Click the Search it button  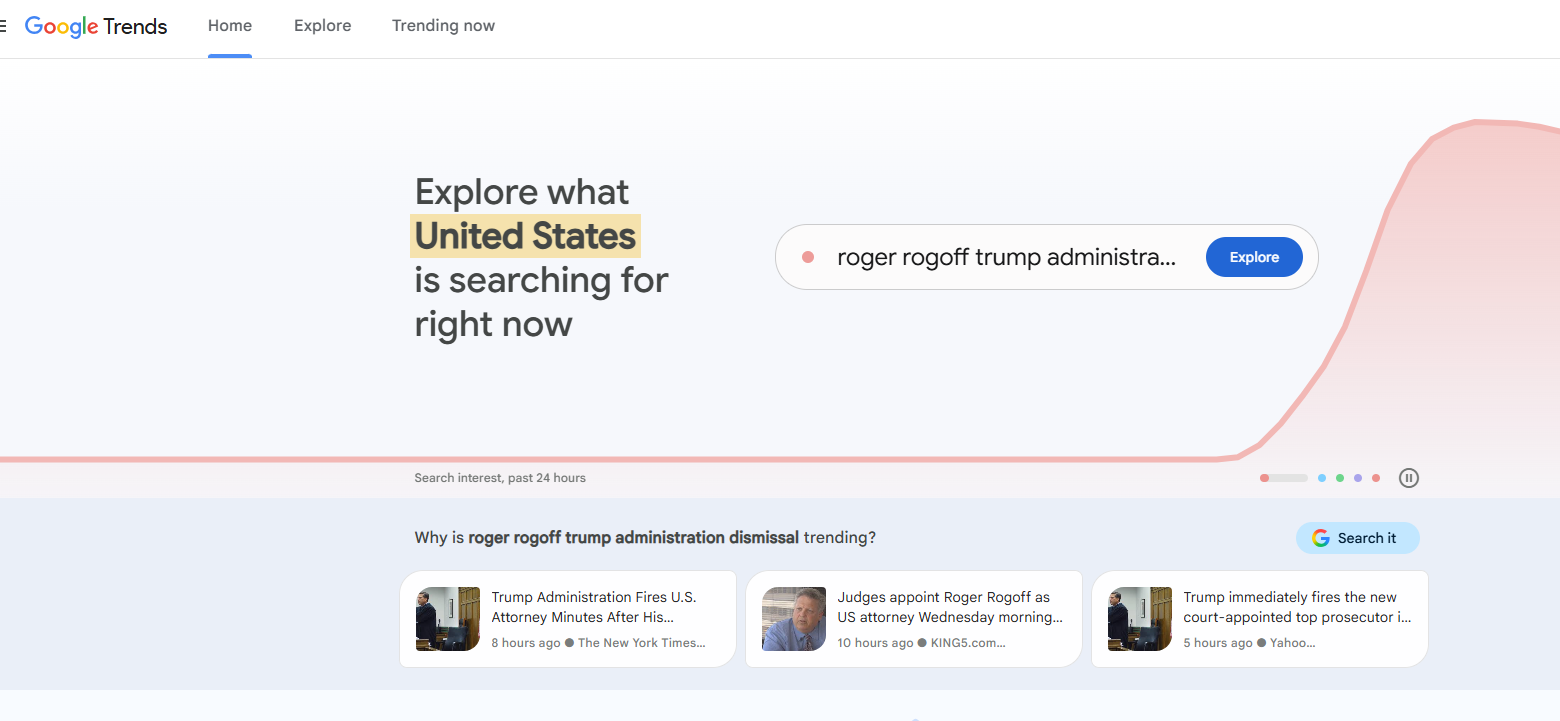1357,538
